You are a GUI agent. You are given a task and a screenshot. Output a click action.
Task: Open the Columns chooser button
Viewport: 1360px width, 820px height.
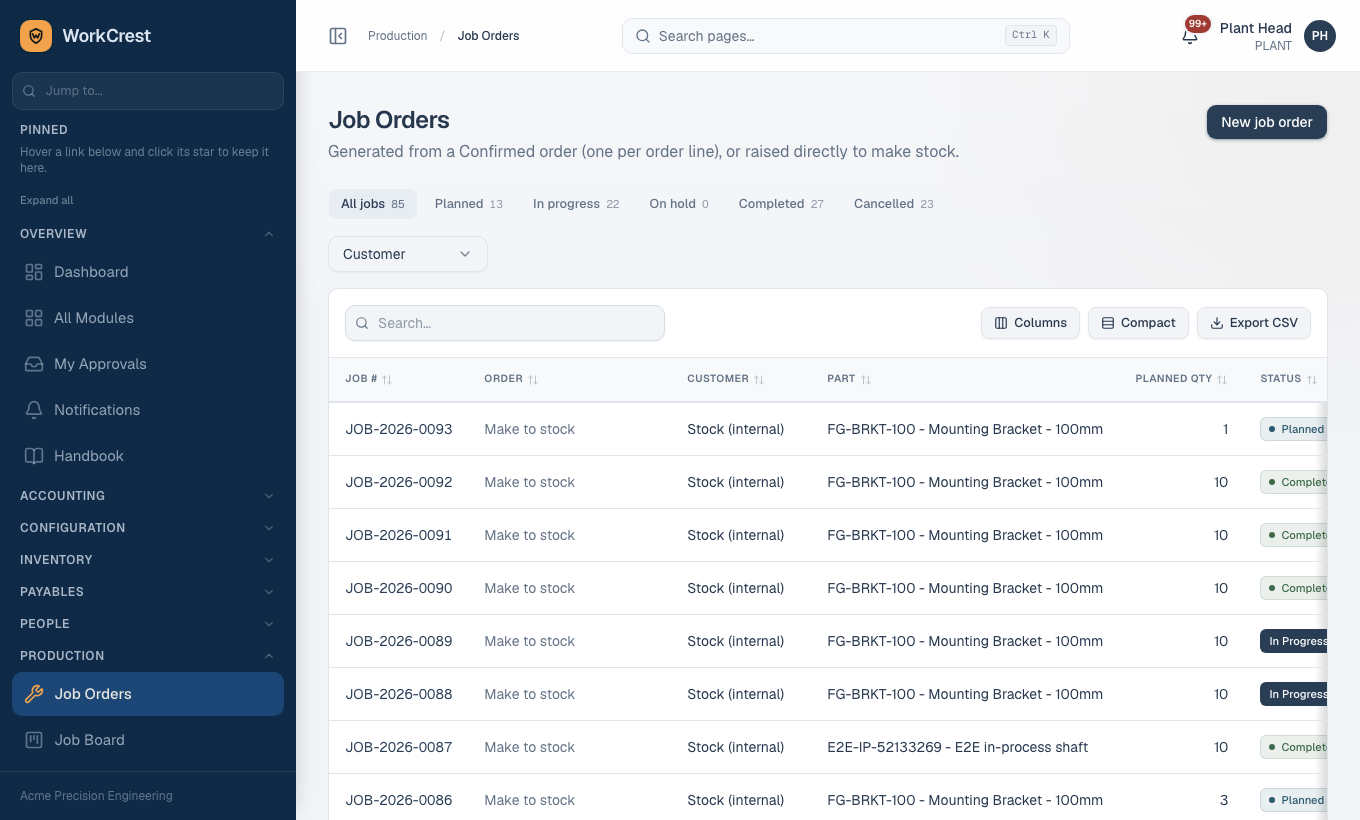pyautogui.click(x=1030, y=323)
